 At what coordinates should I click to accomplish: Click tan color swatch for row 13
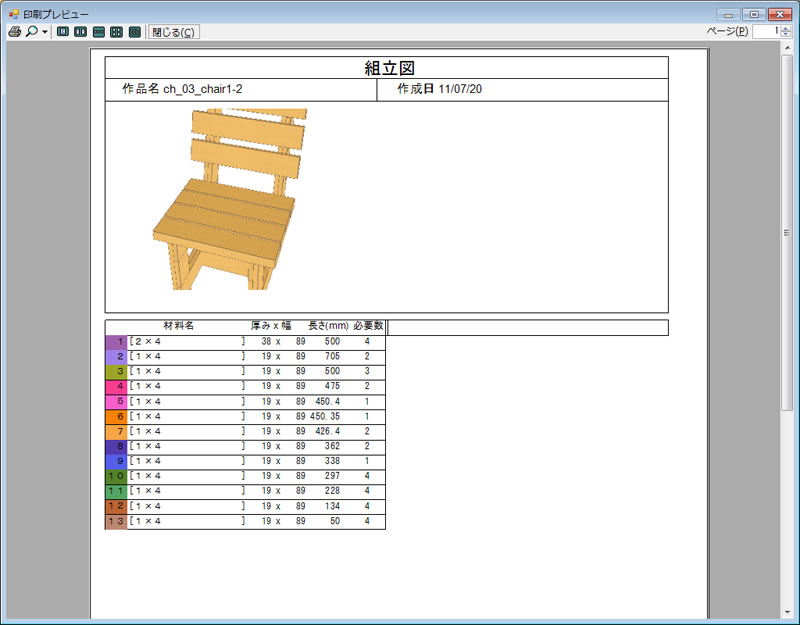[x=116, y=521]
